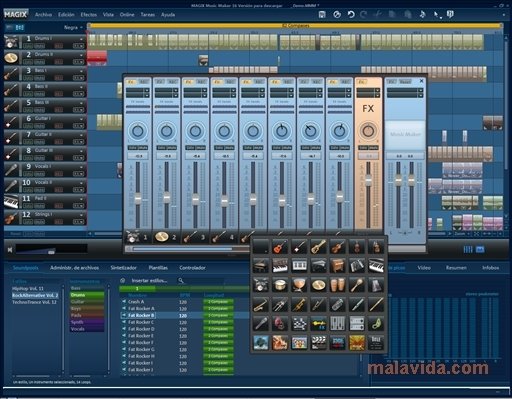
Task: Open the Efectos menu
Action: pos(88,15)
